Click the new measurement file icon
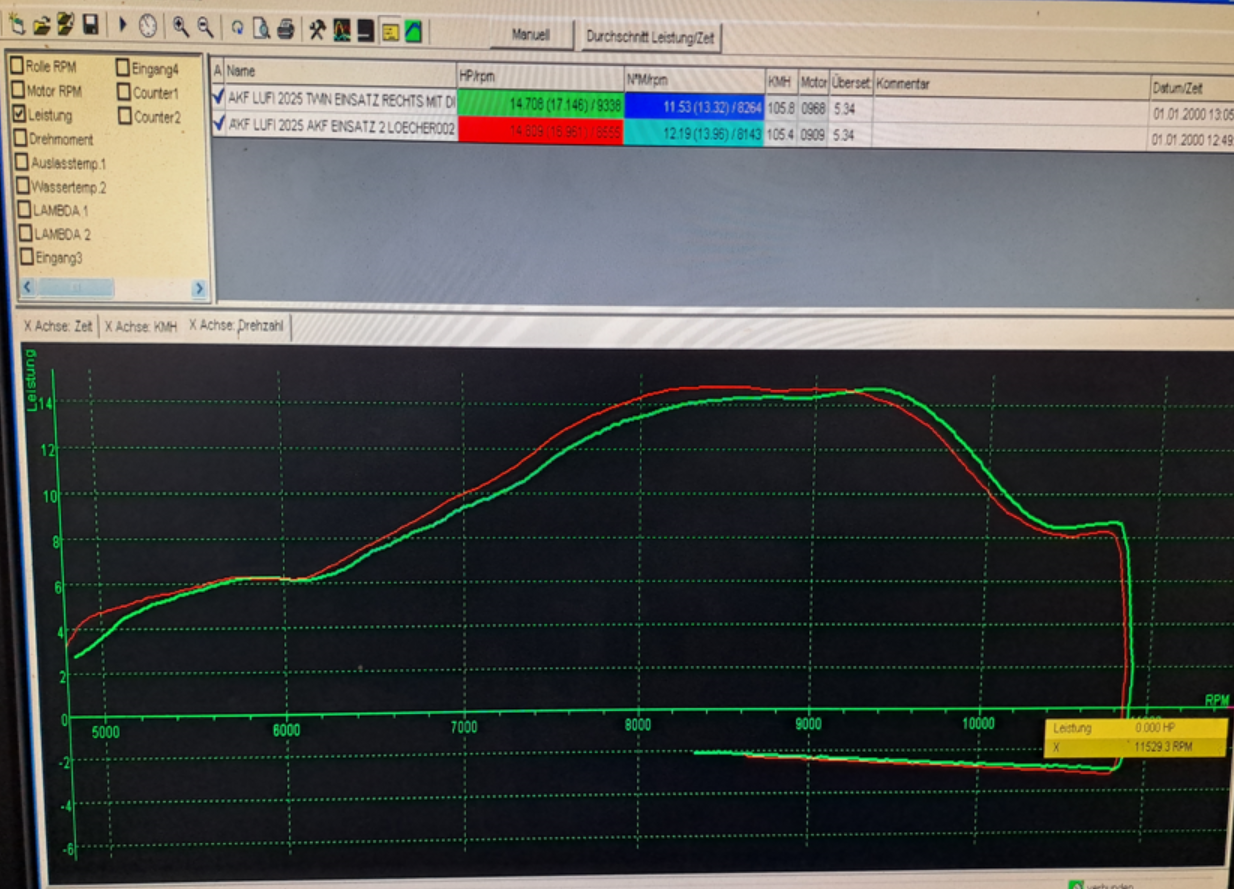 [17, 27]
